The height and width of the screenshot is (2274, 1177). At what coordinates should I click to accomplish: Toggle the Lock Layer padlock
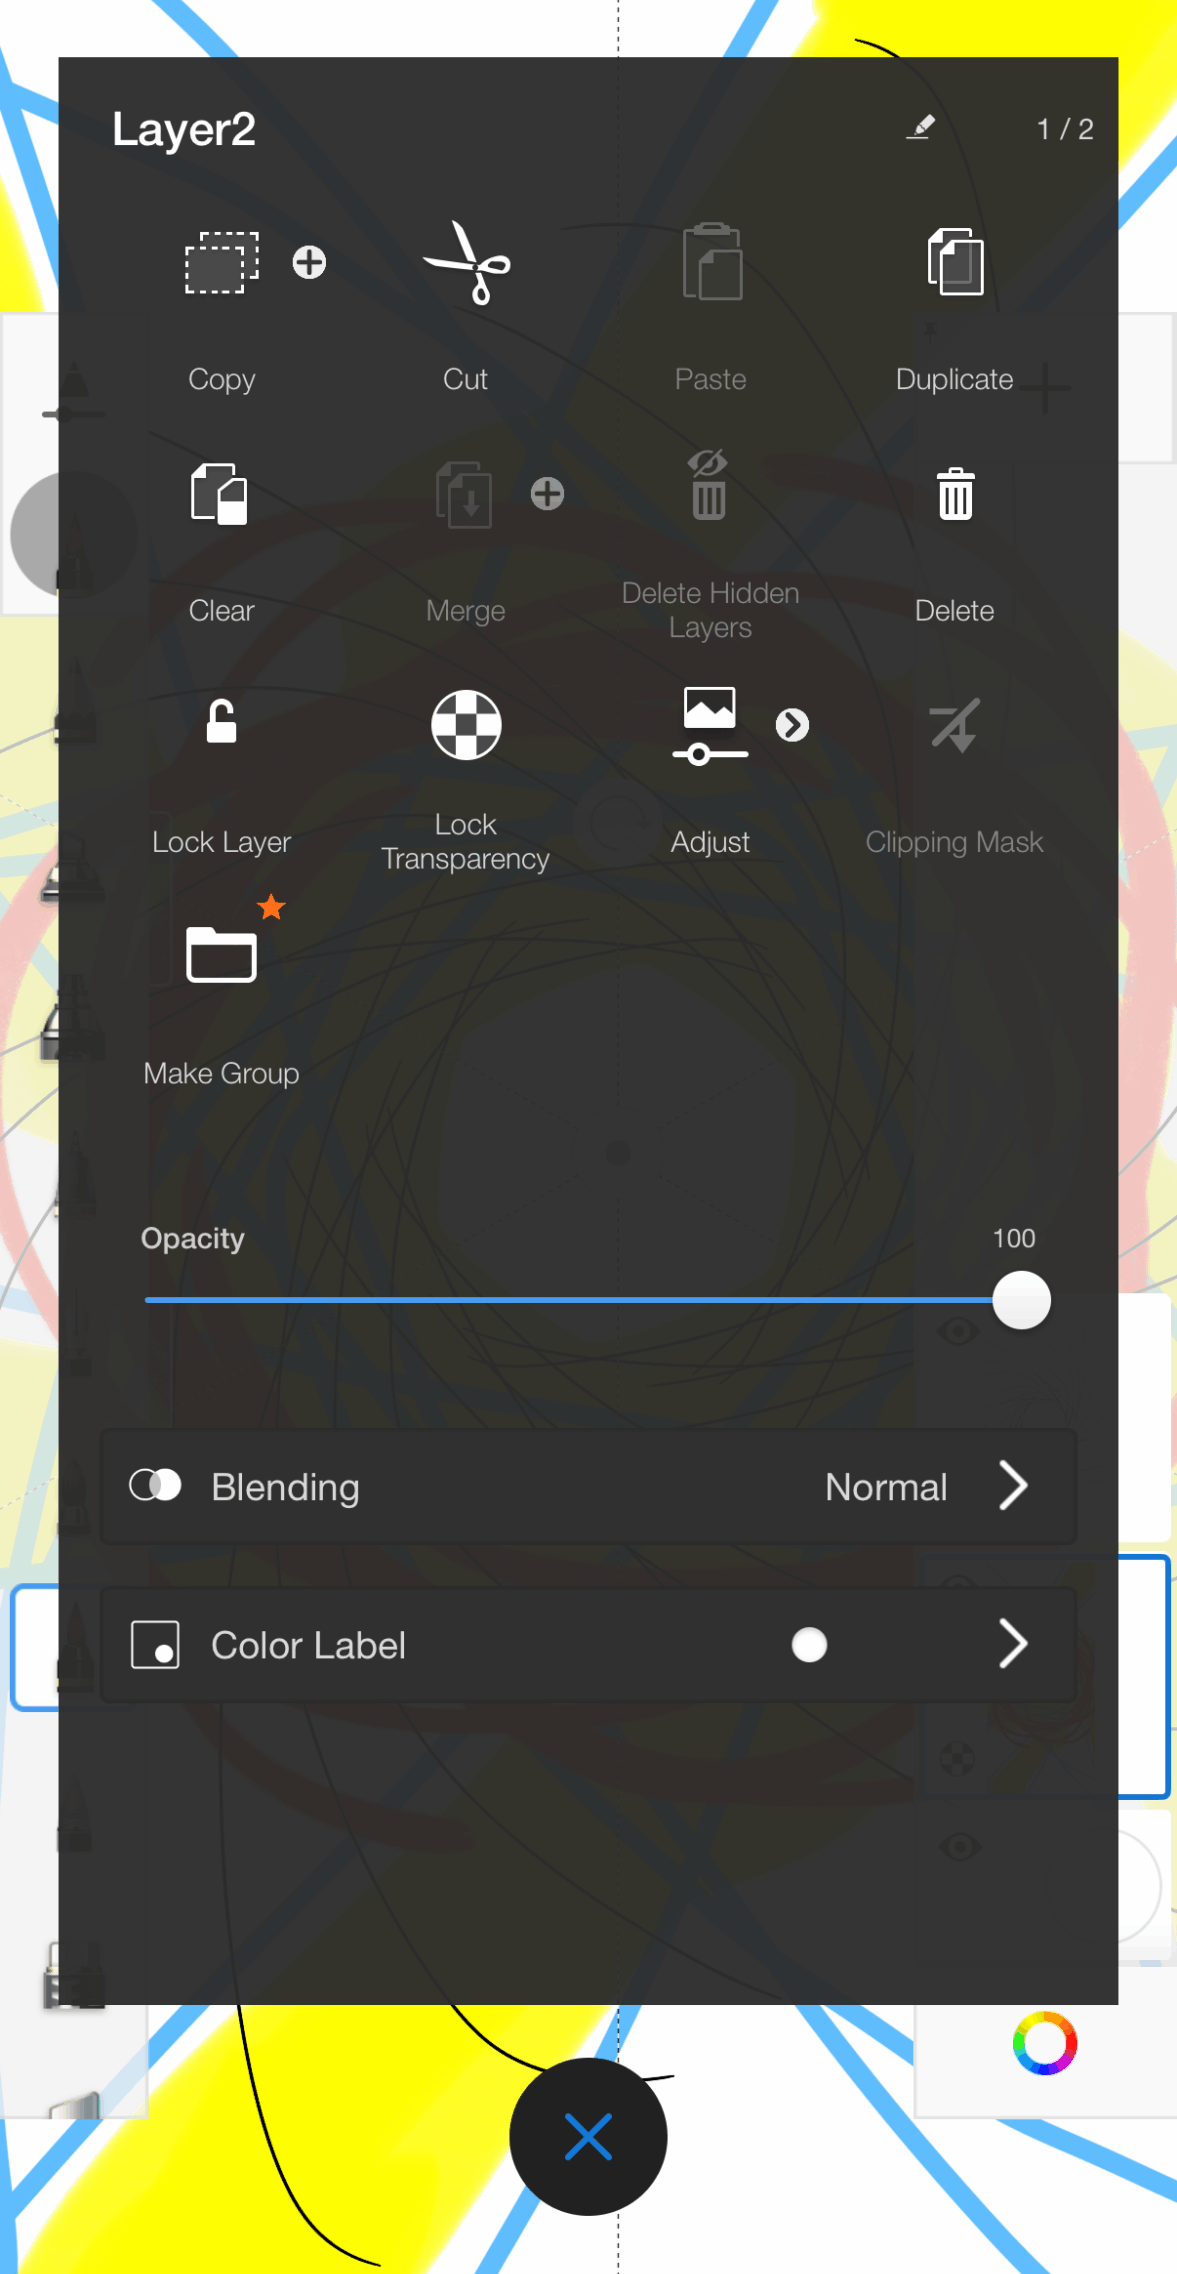(221, 721)
